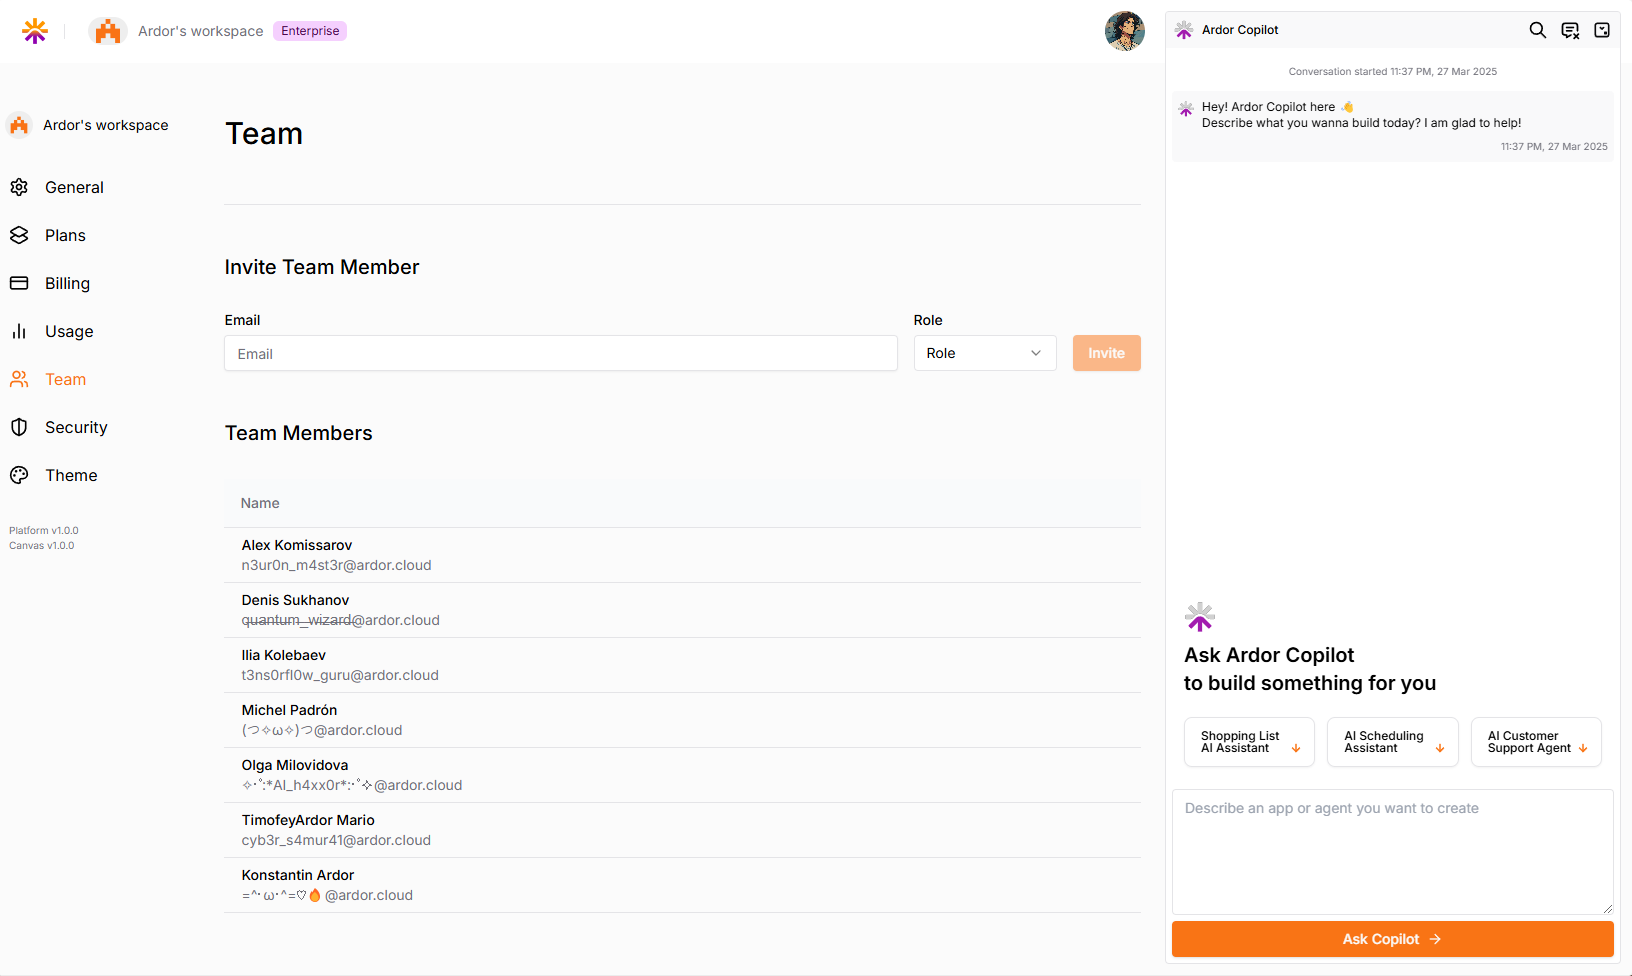
Task: Open the Usage page
Action: point(69,331)
